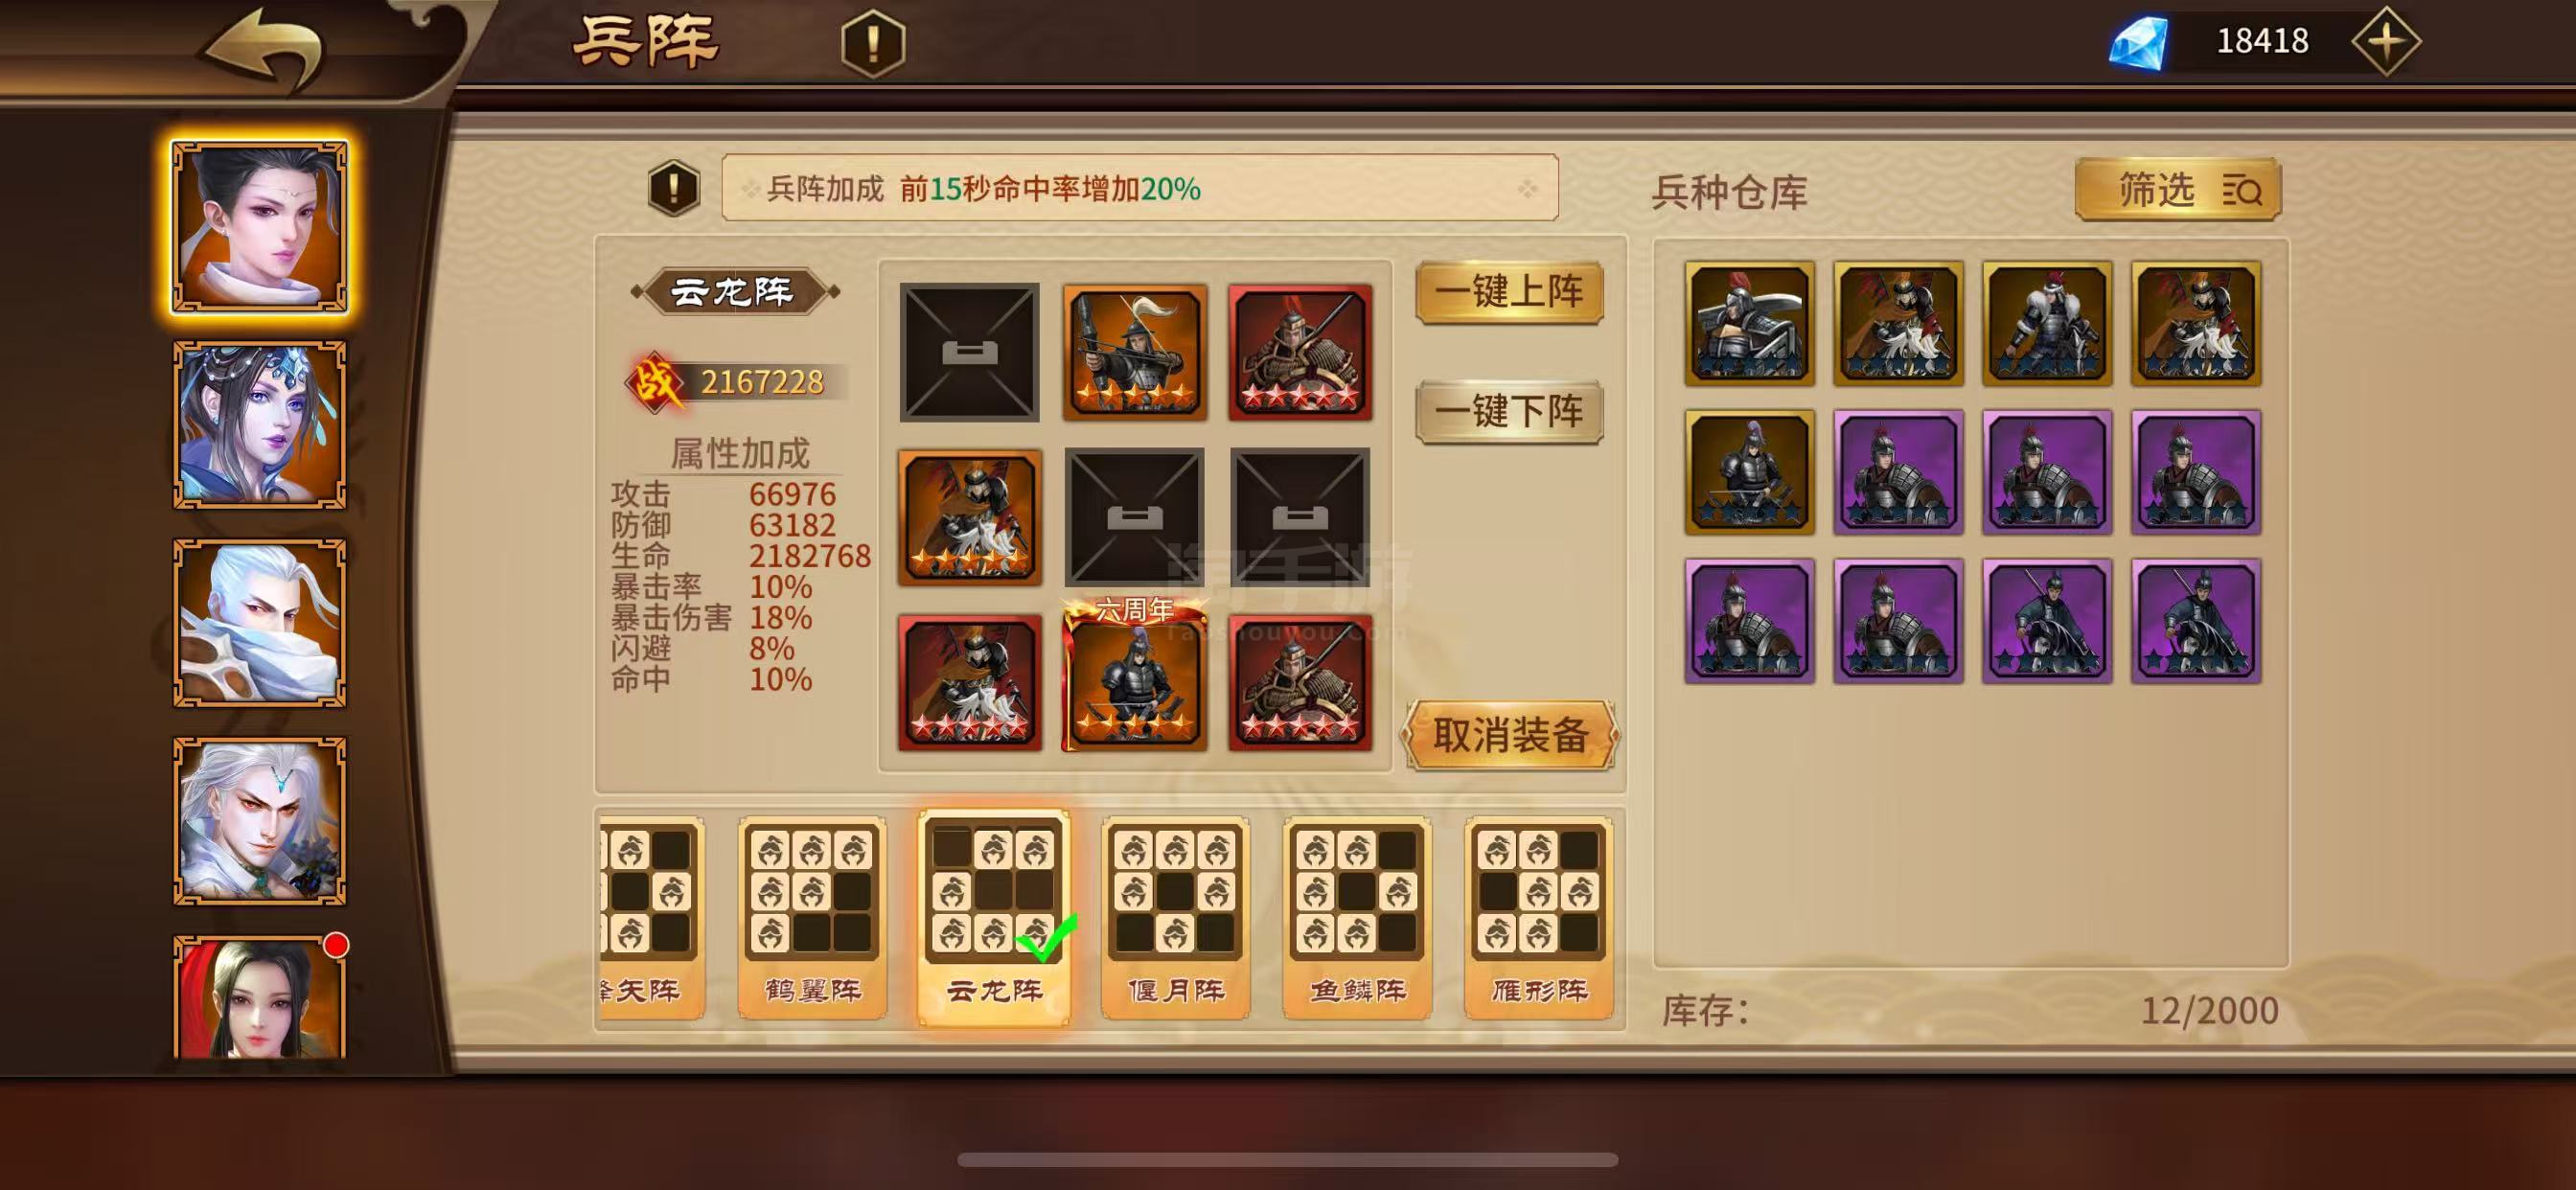Tap the plus icon to add diamonds
The width and height of the screenshot is (2576, 1190).
pyautogui.click(x=2386, y=42)
